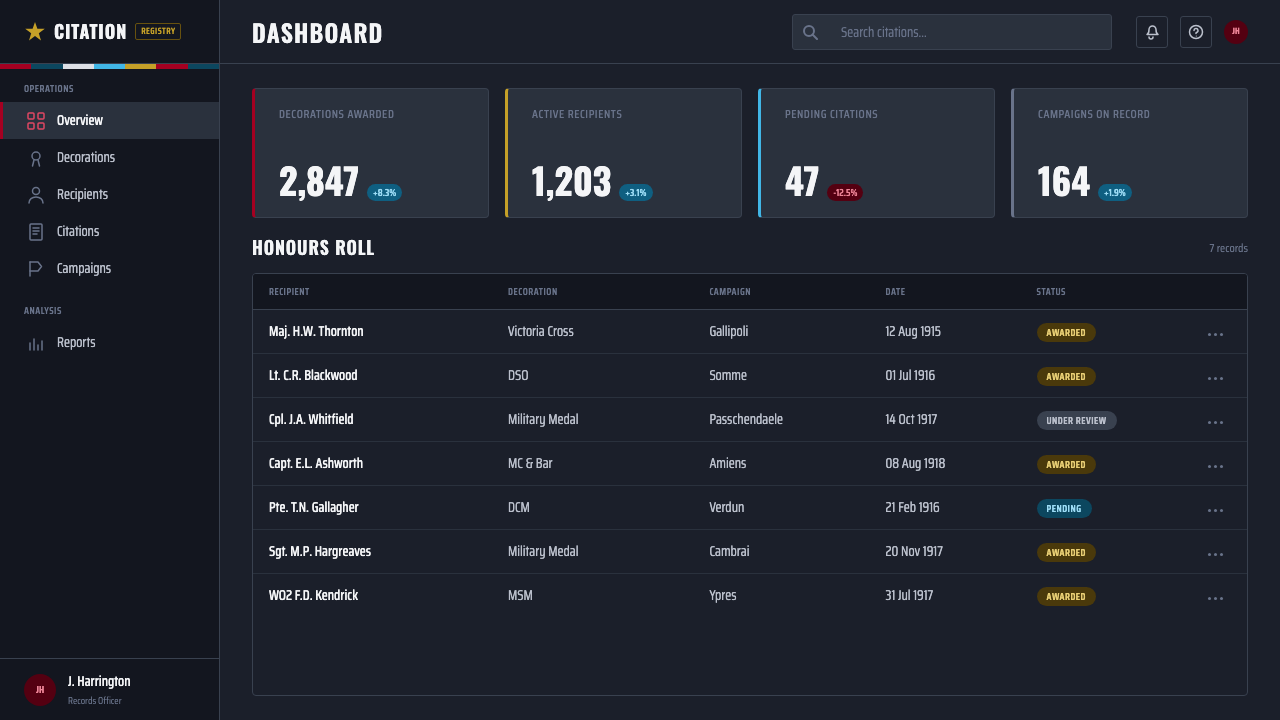The width and height of the screenshot is (1280, 720).
Task: Sort by the Date column header
Action: pyautogui.click(x=895, y=292)
